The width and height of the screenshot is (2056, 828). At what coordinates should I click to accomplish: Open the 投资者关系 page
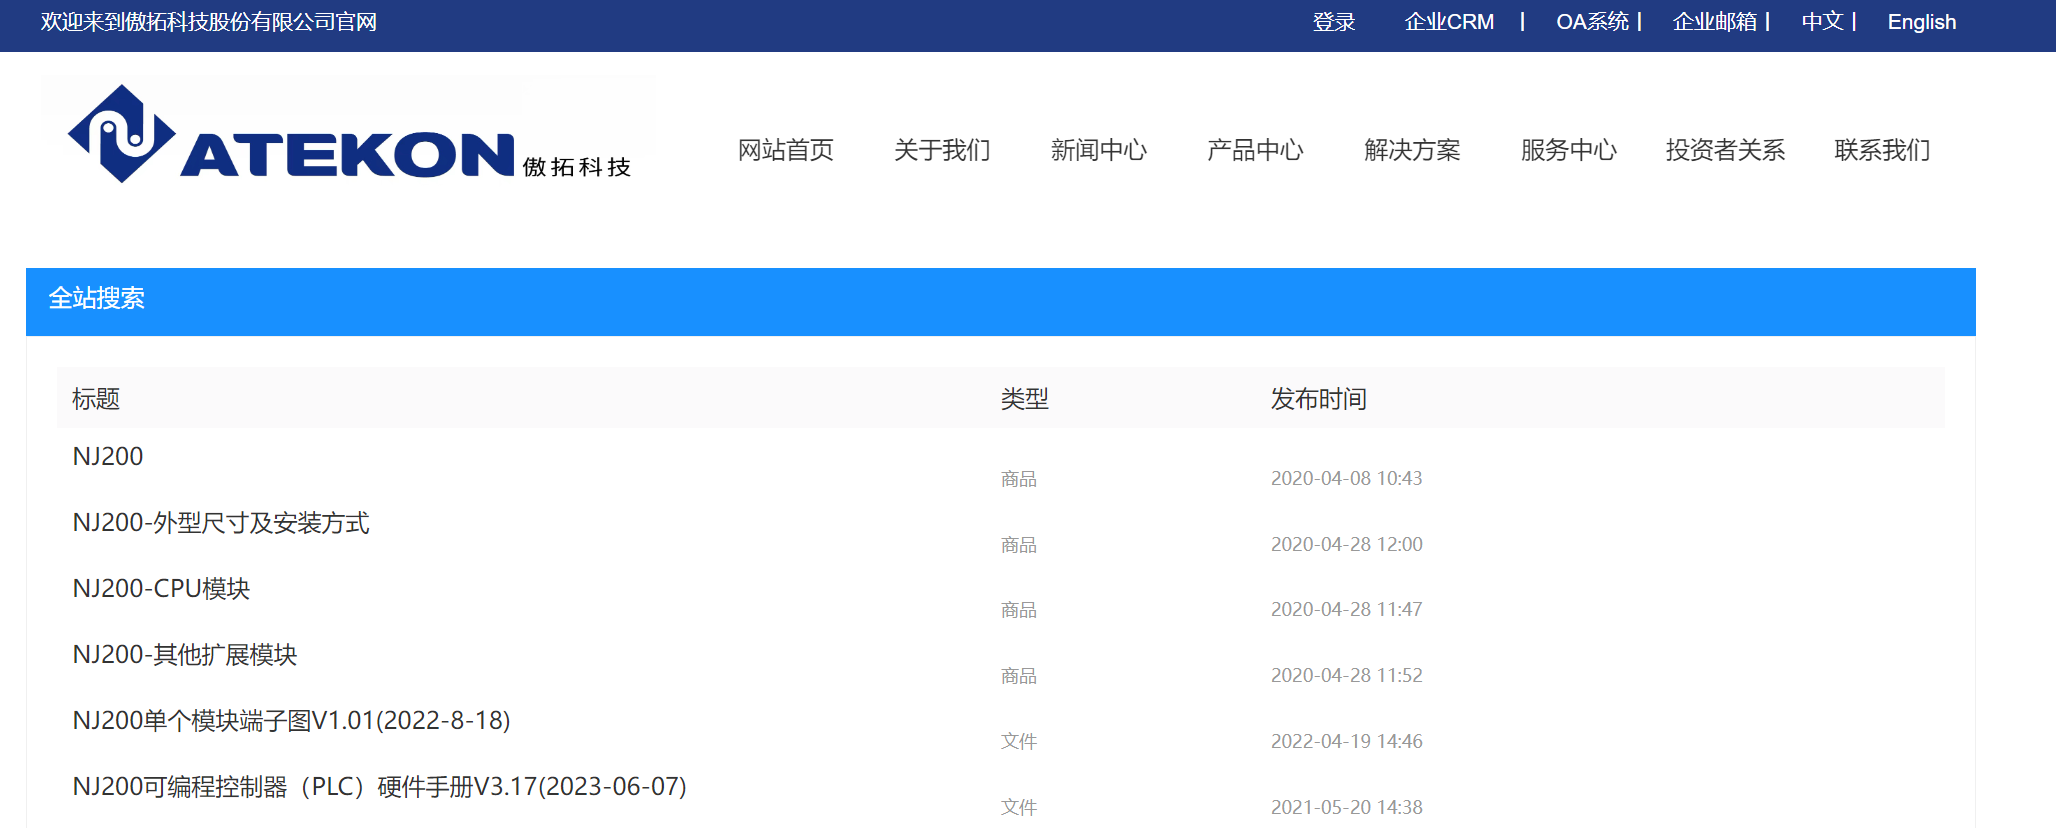(1725, 150)
